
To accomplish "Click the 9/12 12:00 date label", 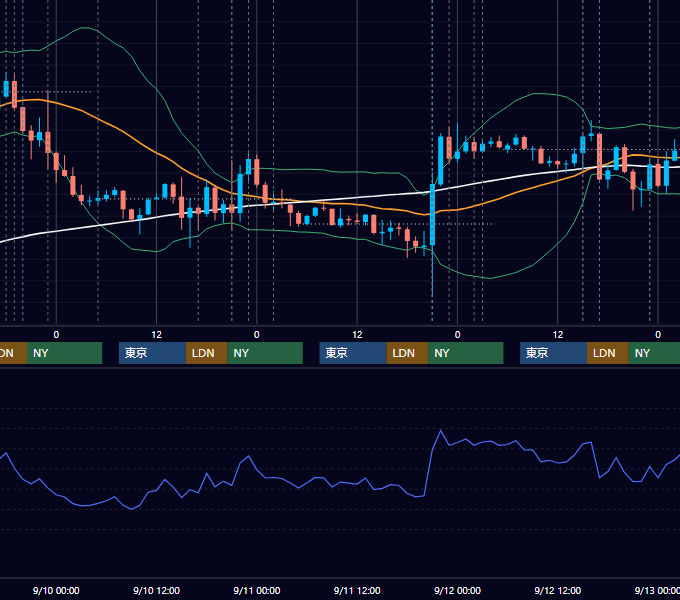I will [x=558, y=590].
